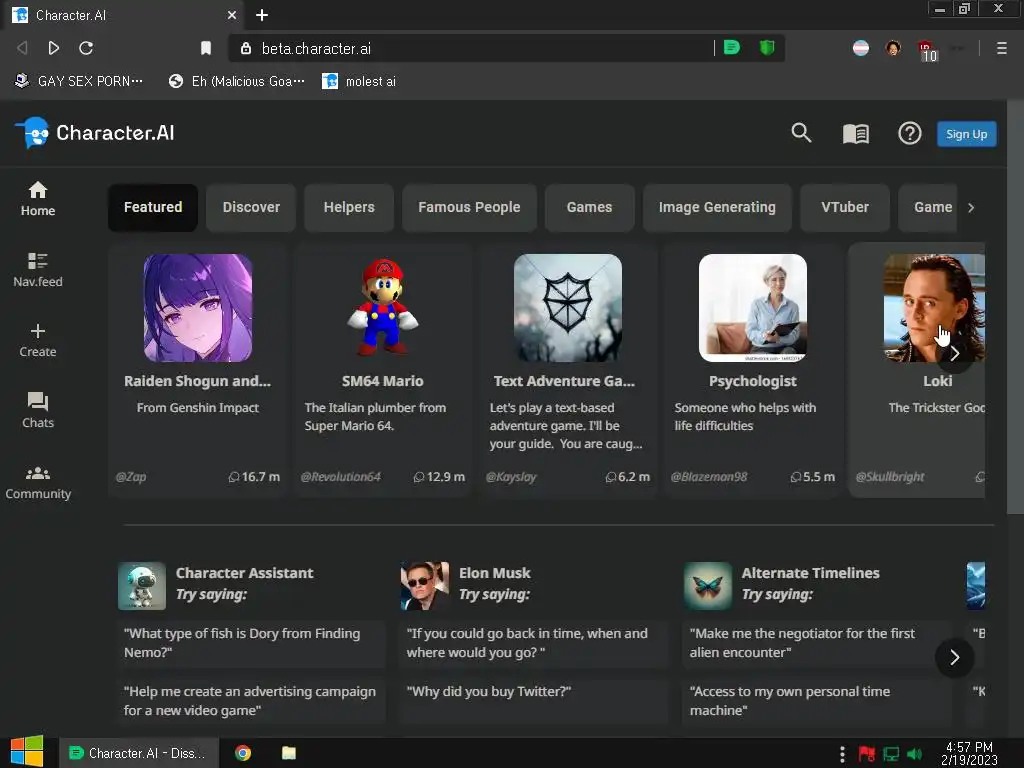Advance the featured characters carousel arrow
The image size is (1024, 768).
pos(955,354)
